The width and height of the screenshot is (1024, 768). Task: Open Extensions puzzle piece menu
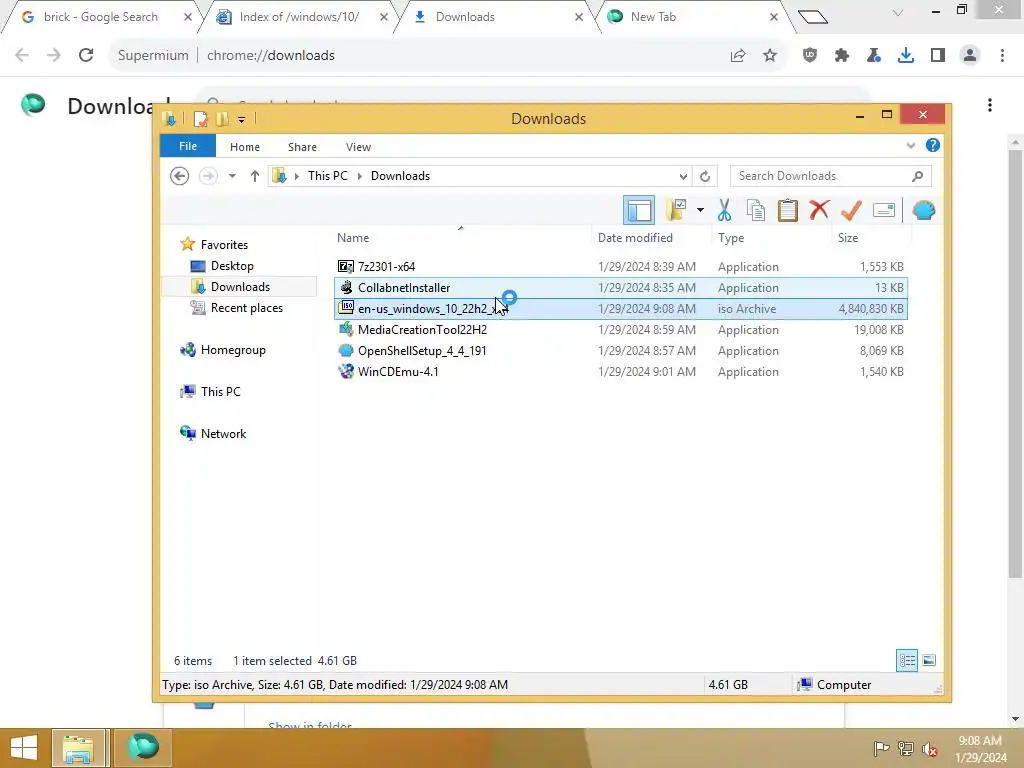click(842, 56)
